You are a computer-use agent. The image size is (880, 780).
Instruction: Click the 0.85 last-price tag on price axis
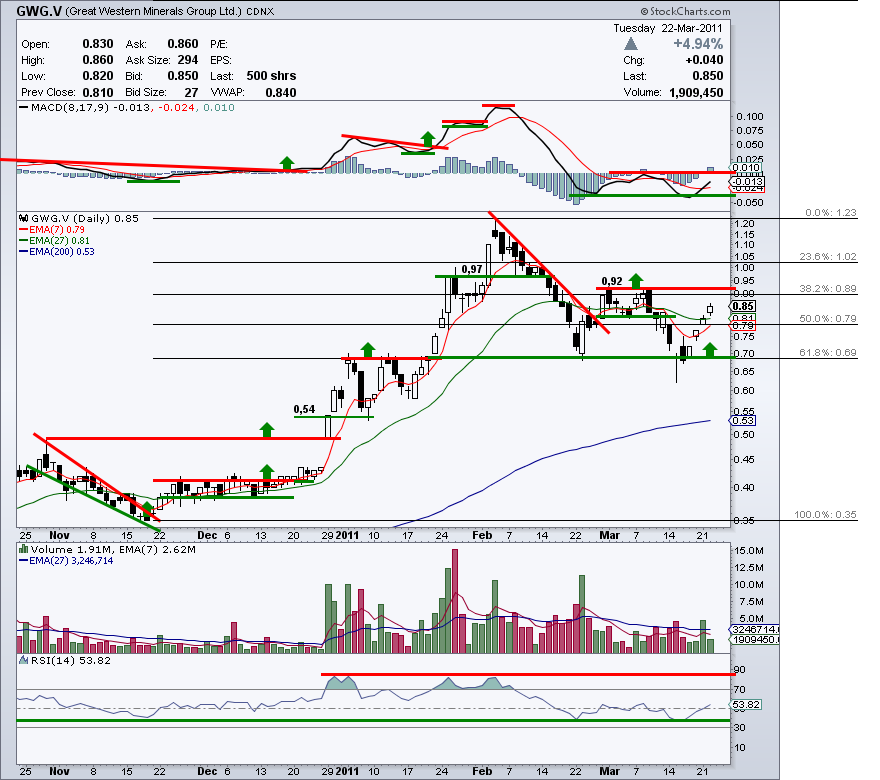pyautogui.click(x=743, y=306)
